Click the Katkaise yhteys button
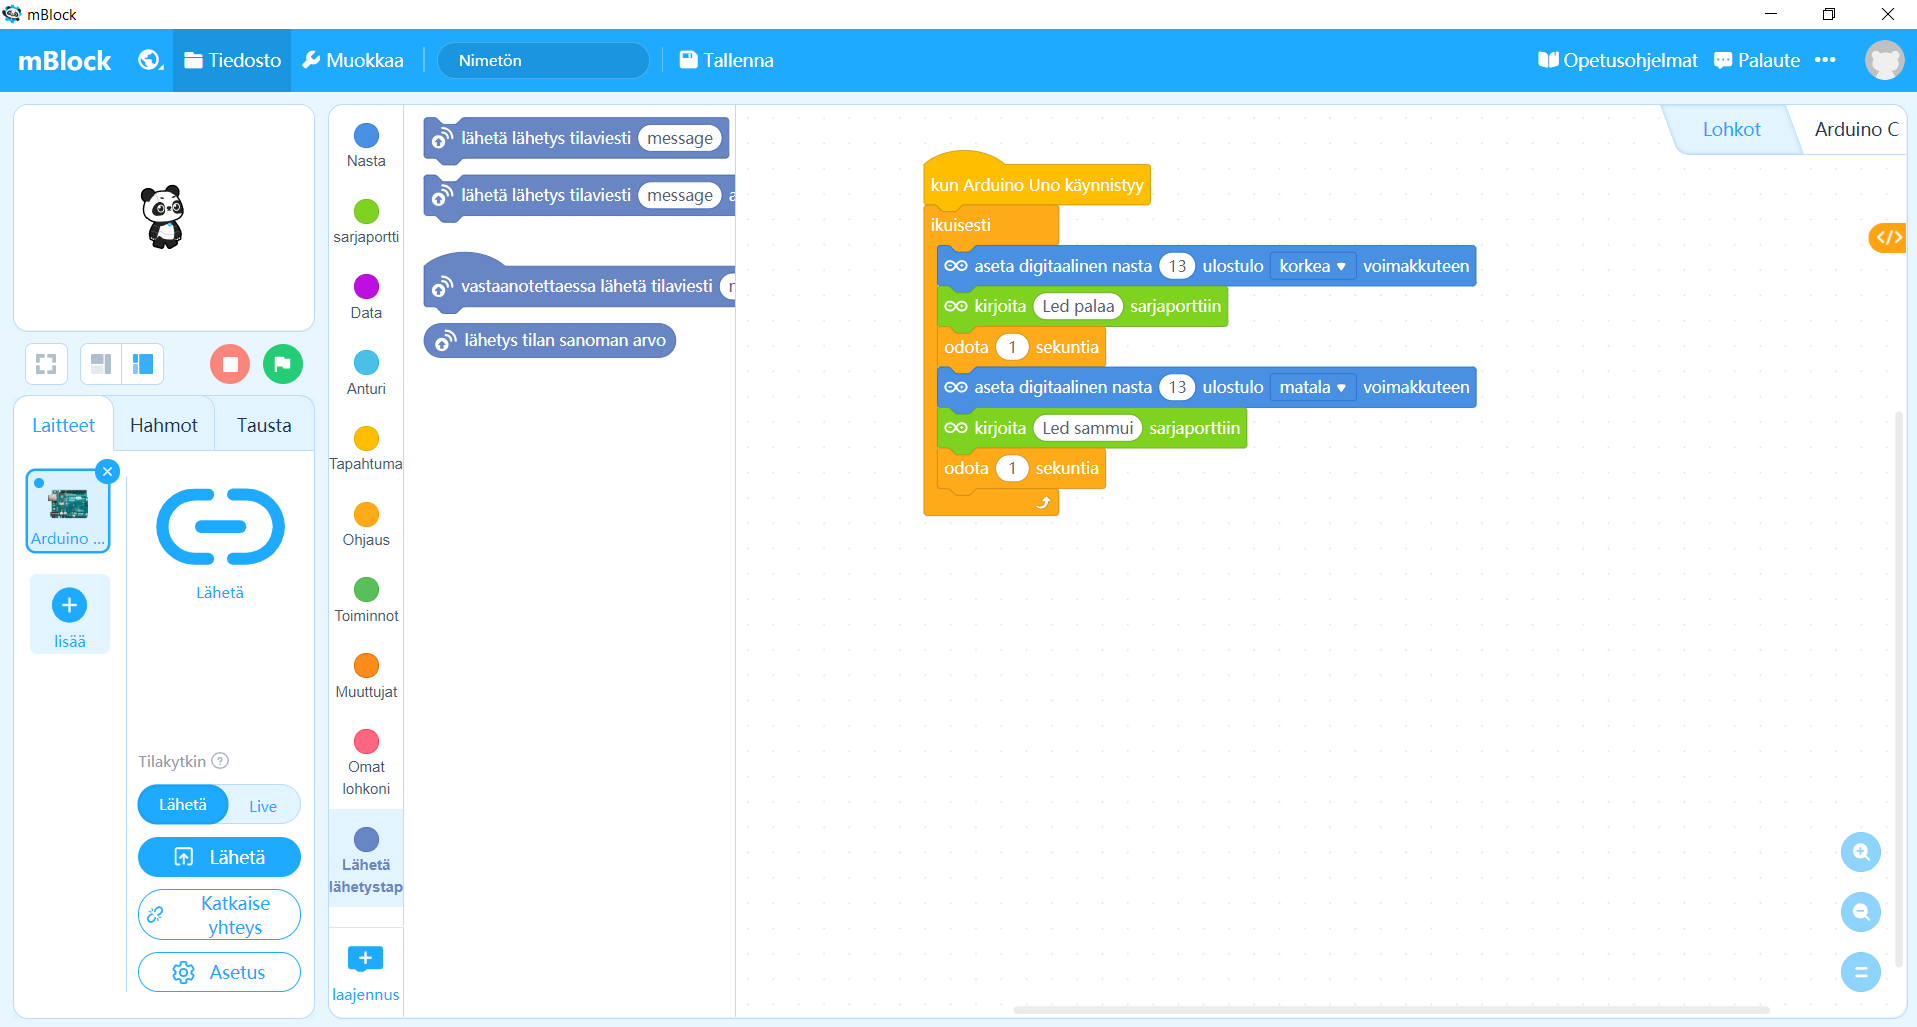This screenshot has width=1917, height=1027. click(x=219, y=915)
